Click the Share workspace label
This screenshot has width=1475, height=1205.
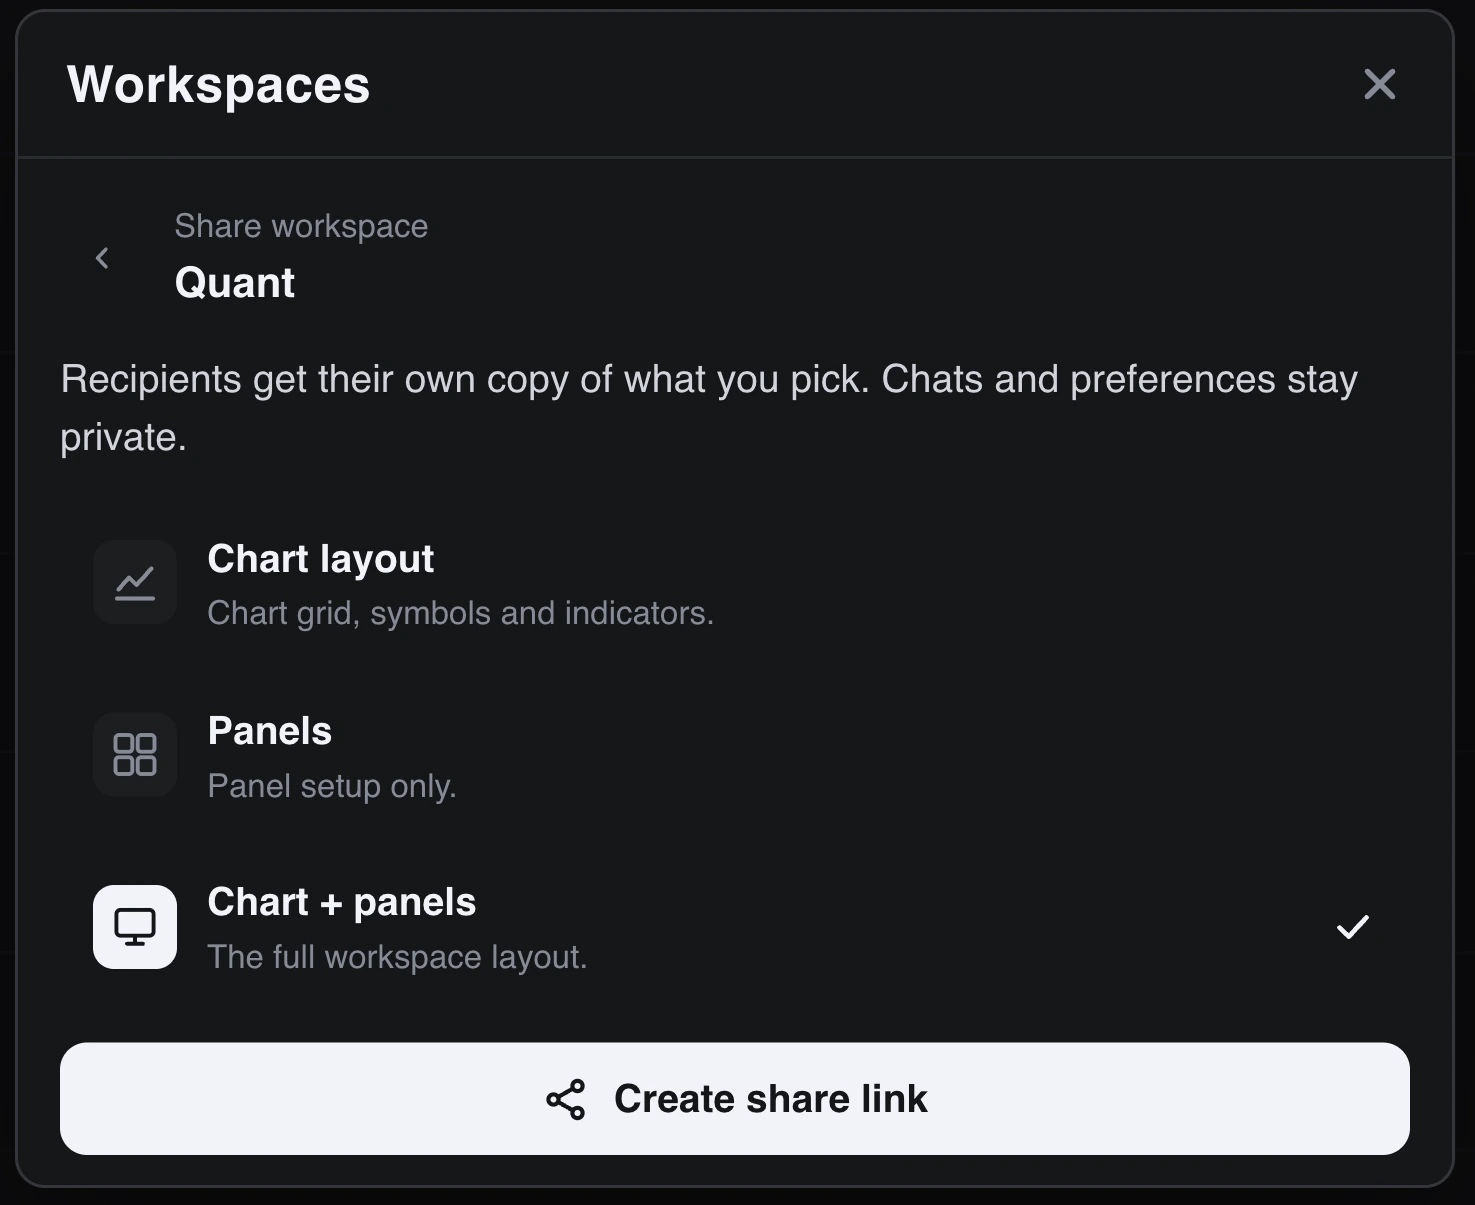click(301, 226)
